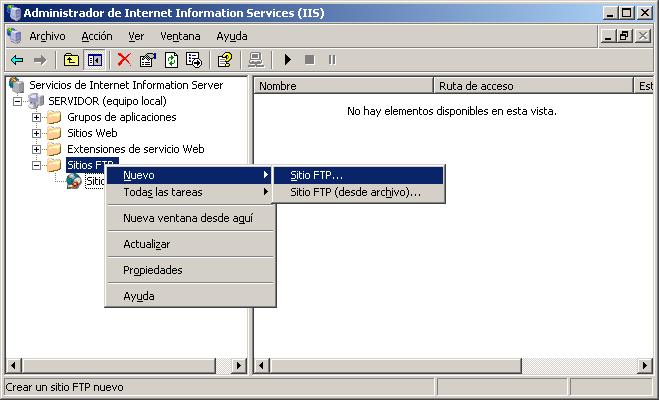Select SERVIDOR (equipo local) tree item
The image size is (659, 400).
(107, 101)
